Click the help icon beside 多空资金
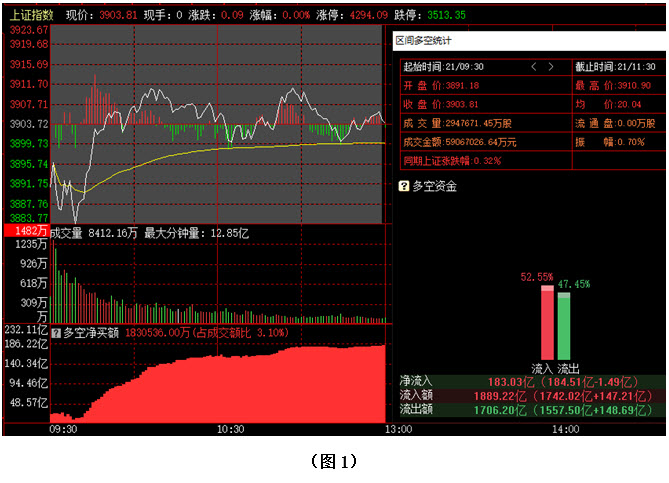This screenshot has width=669, height=483. pos(404,186)
